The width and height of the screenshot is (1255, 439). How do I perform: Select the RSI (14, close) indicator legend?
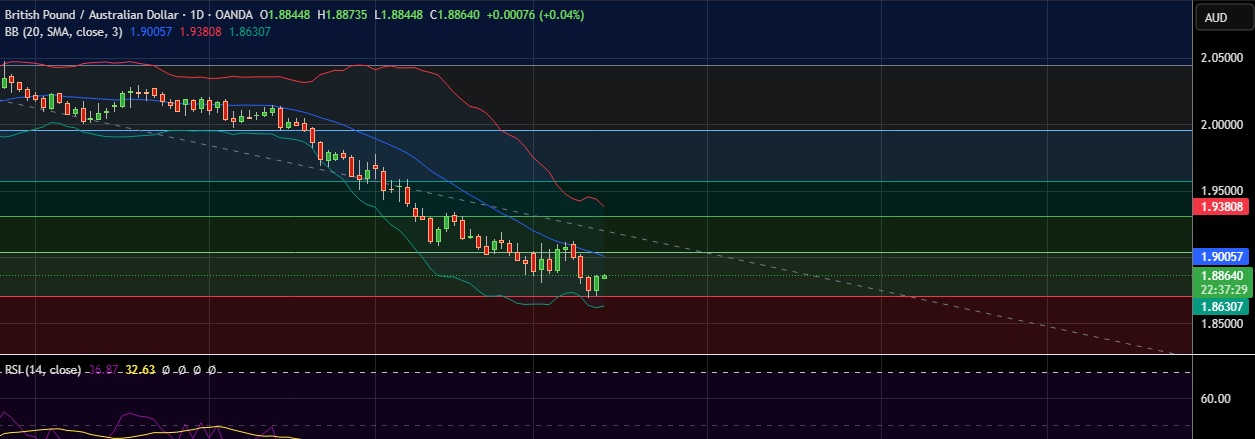point(43,369)
